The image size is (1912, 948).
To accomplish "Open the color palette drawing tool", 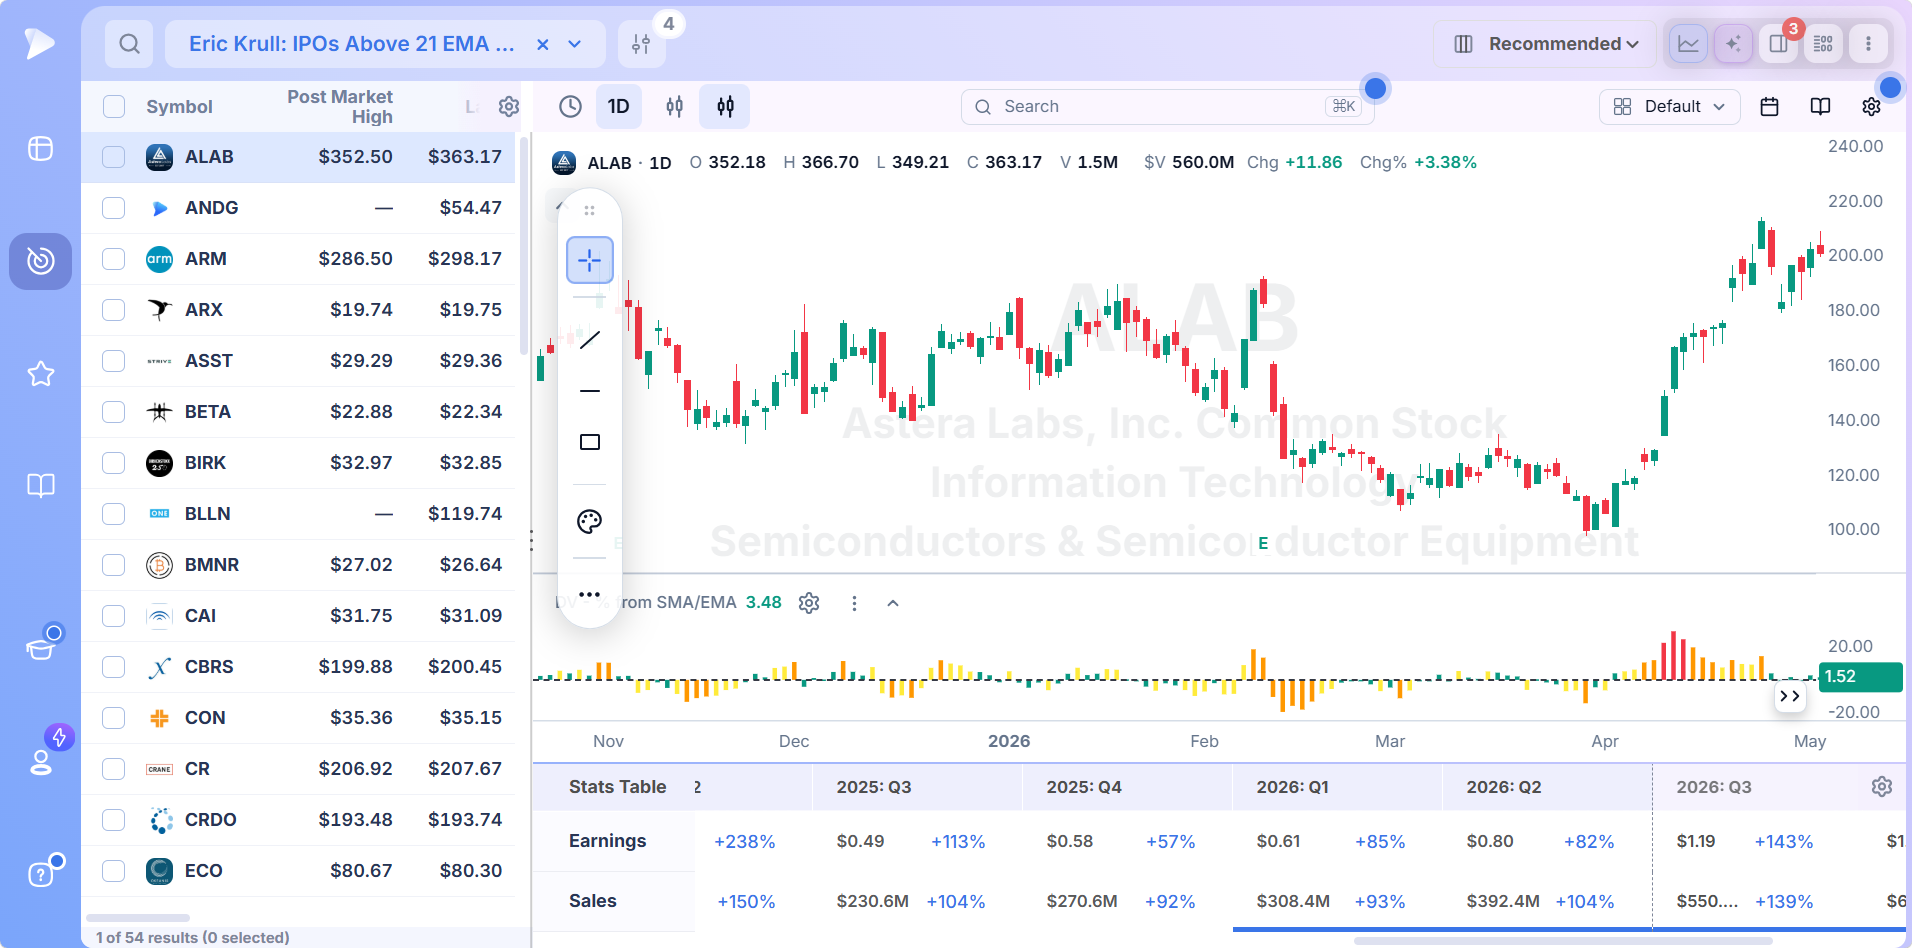I will pos(590,521).
